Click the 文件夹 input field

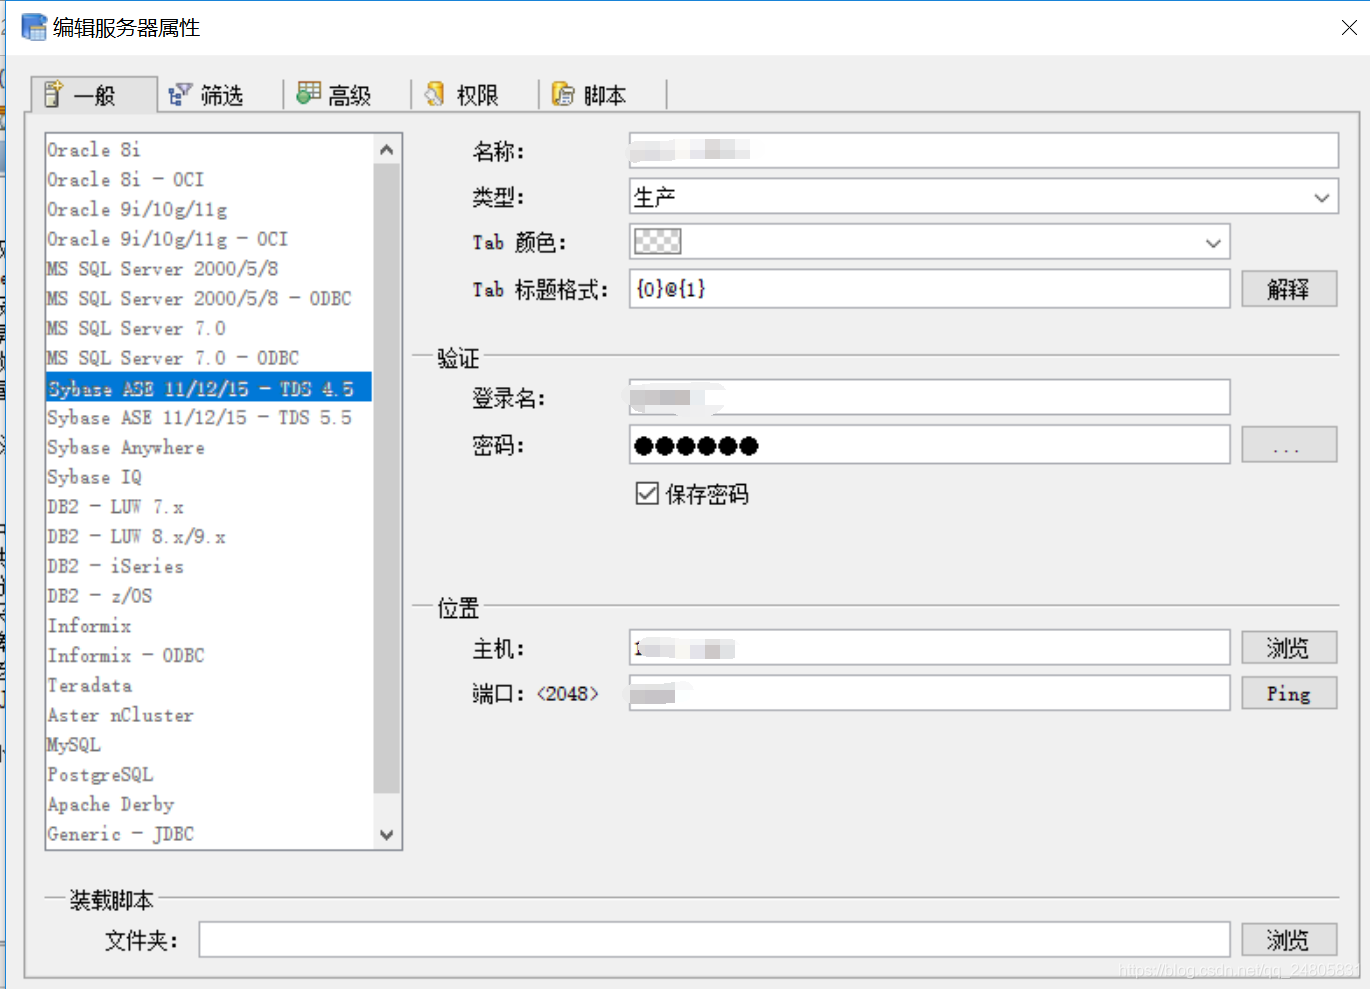pyautogui.click(x=715, y=940)
